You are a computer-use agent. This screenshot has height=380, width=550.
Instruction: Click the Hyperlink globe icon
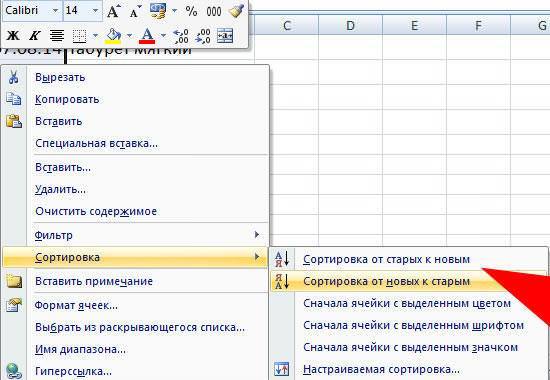coord(14,371)
